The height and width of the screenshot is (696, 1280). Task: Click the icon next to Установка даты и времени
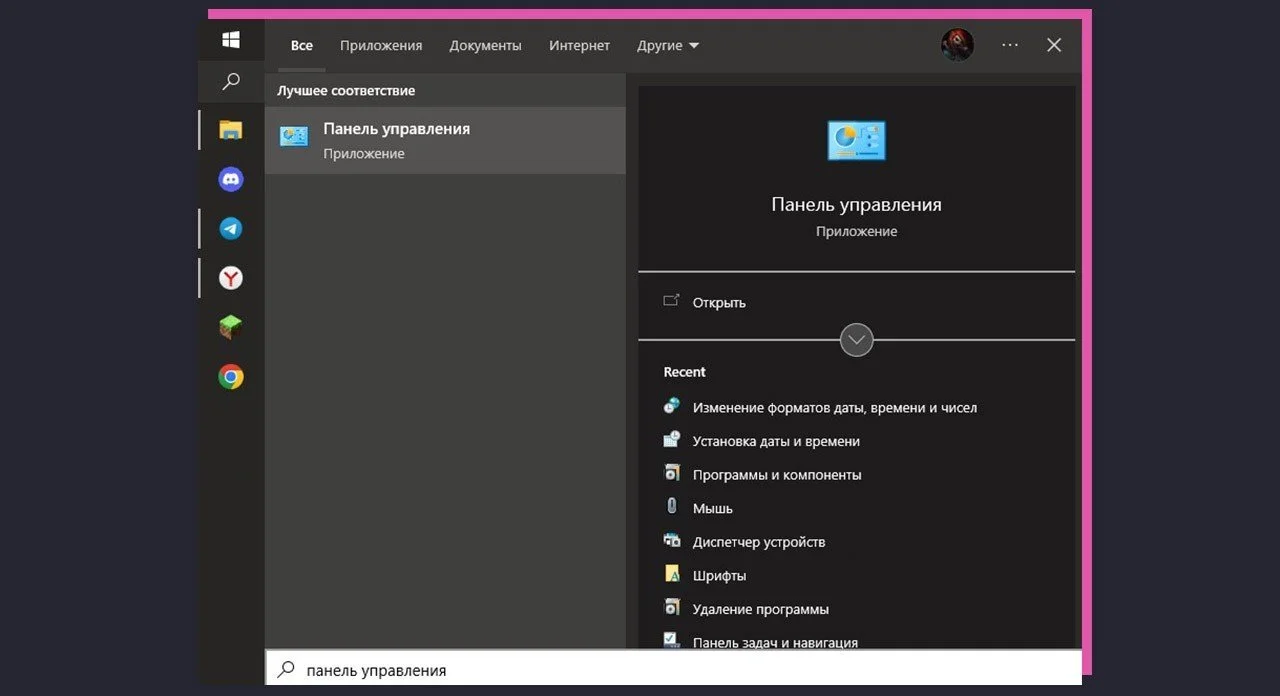(x=672, y=440)
